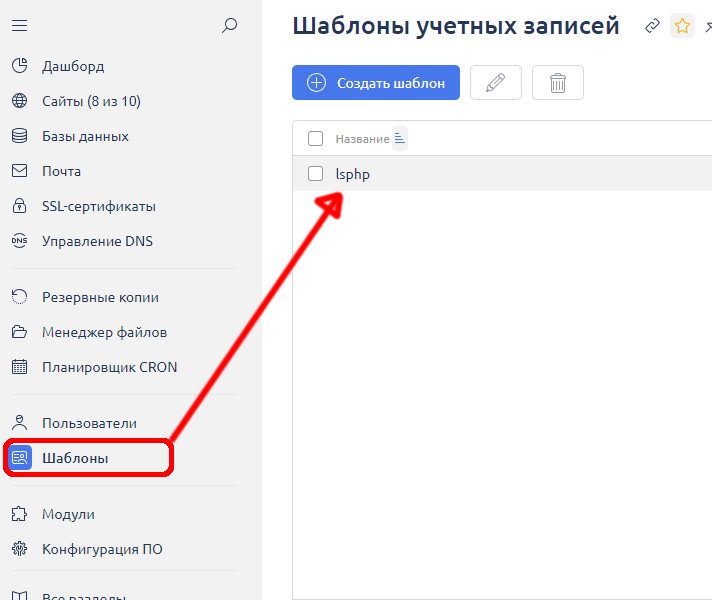Viewport: 712px width, 600px height.
Task: Open Дашборд in the sidebar
Action: pos(73,66)
